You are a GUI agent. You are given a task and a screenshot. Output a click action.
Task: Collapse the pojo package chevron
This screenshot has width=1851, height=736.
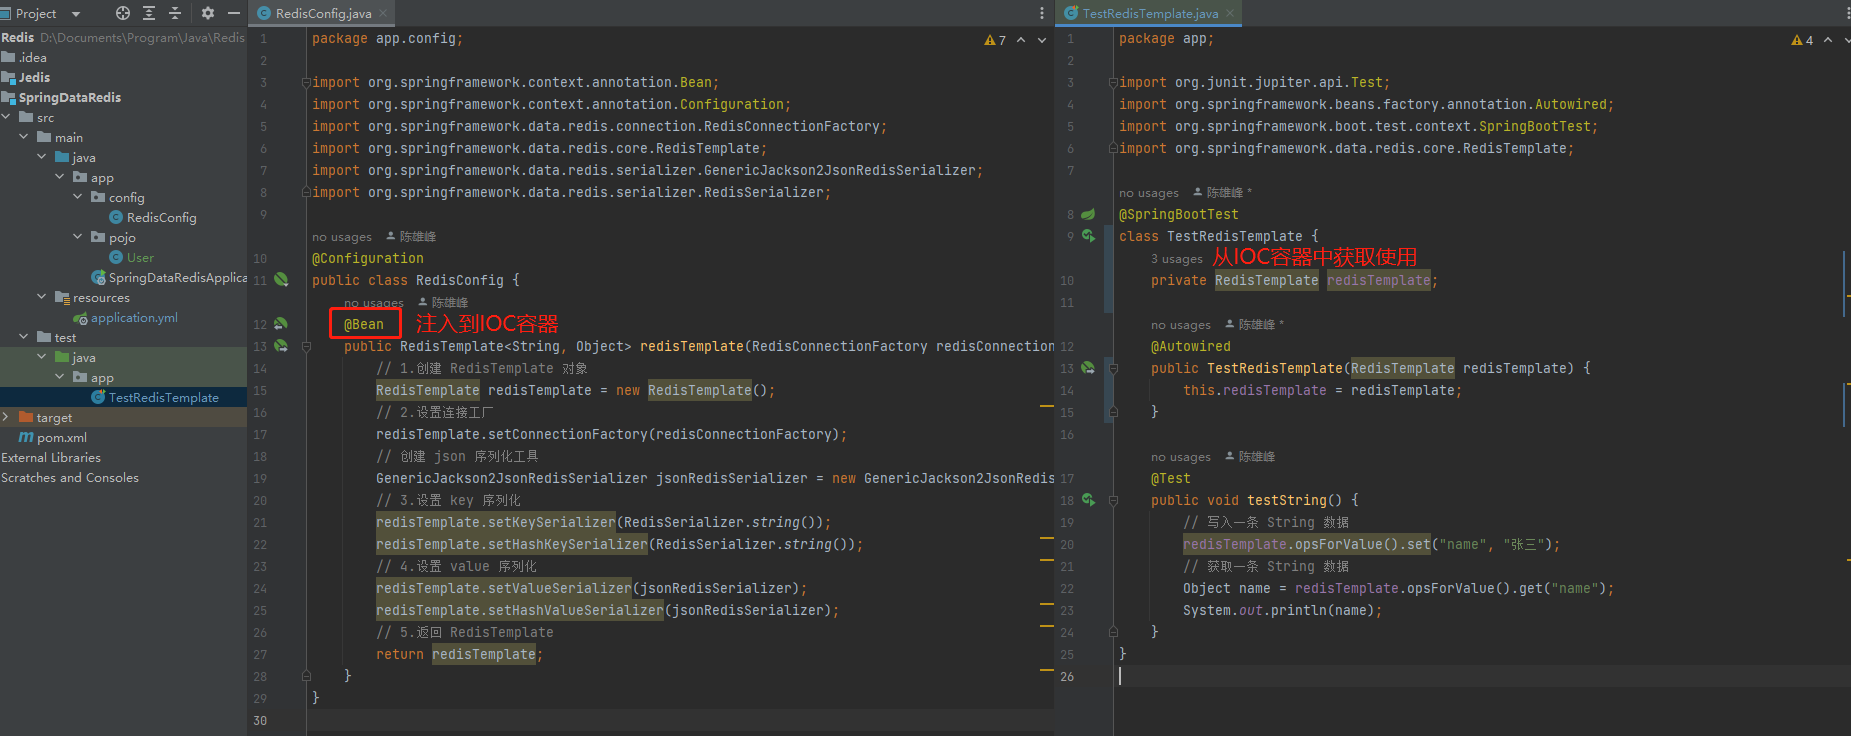click(x=78, y=237)
